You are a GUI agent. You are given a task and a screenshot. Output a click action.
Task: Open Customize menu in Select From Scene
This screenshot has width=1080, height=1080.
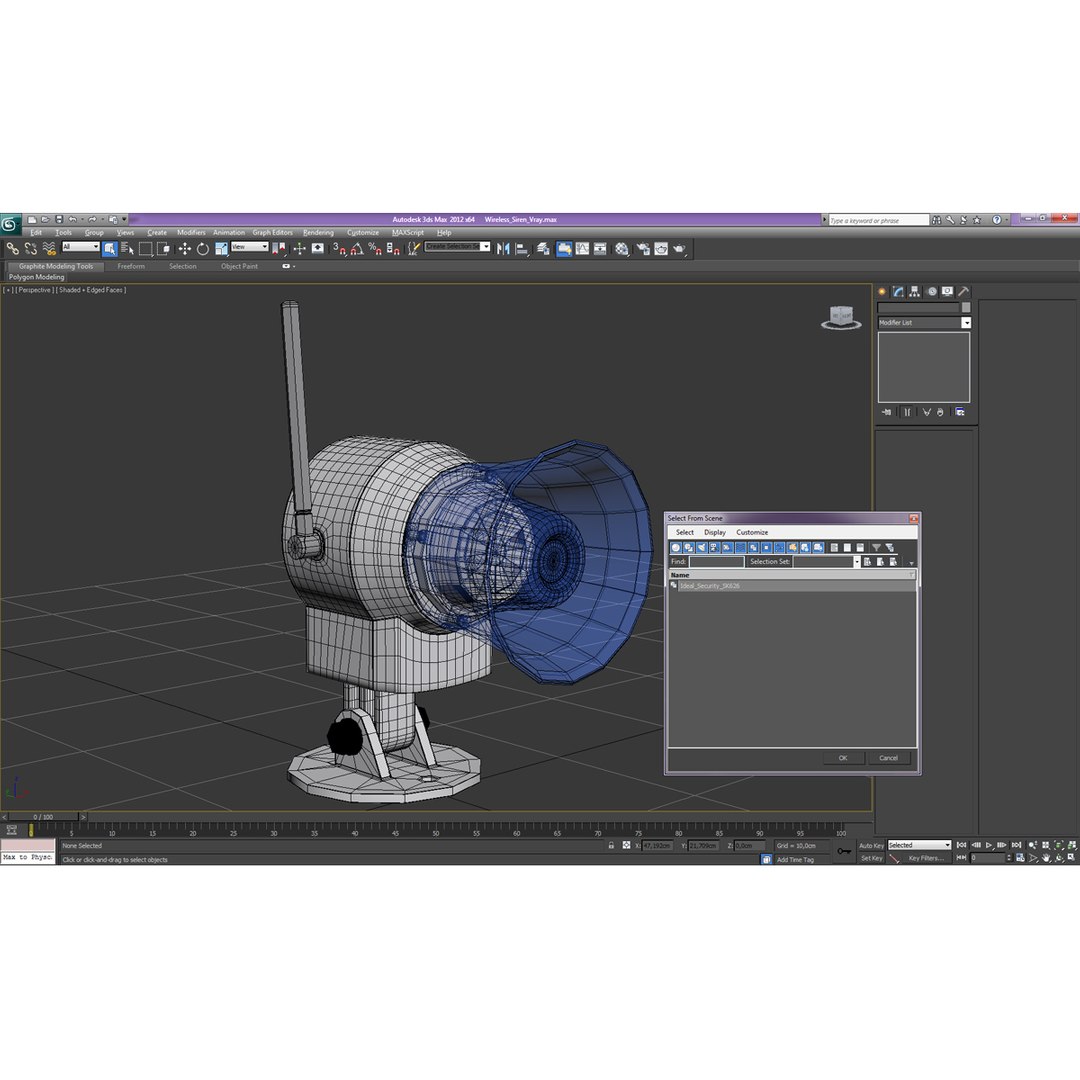point(752,532)
